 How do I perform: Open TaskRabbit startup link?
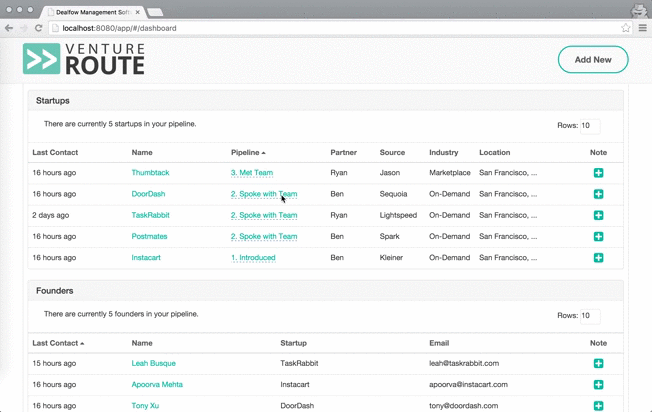(150, 215)
